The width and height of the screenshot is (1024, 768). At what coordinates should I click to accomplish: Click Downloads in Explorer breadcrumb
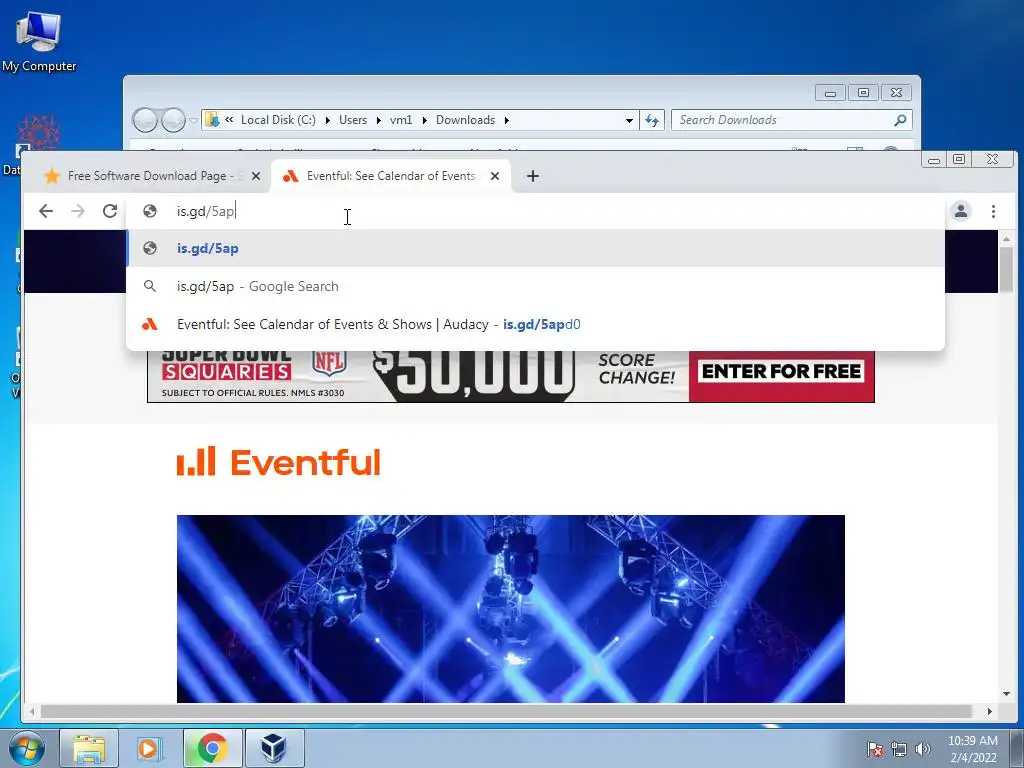466,120
